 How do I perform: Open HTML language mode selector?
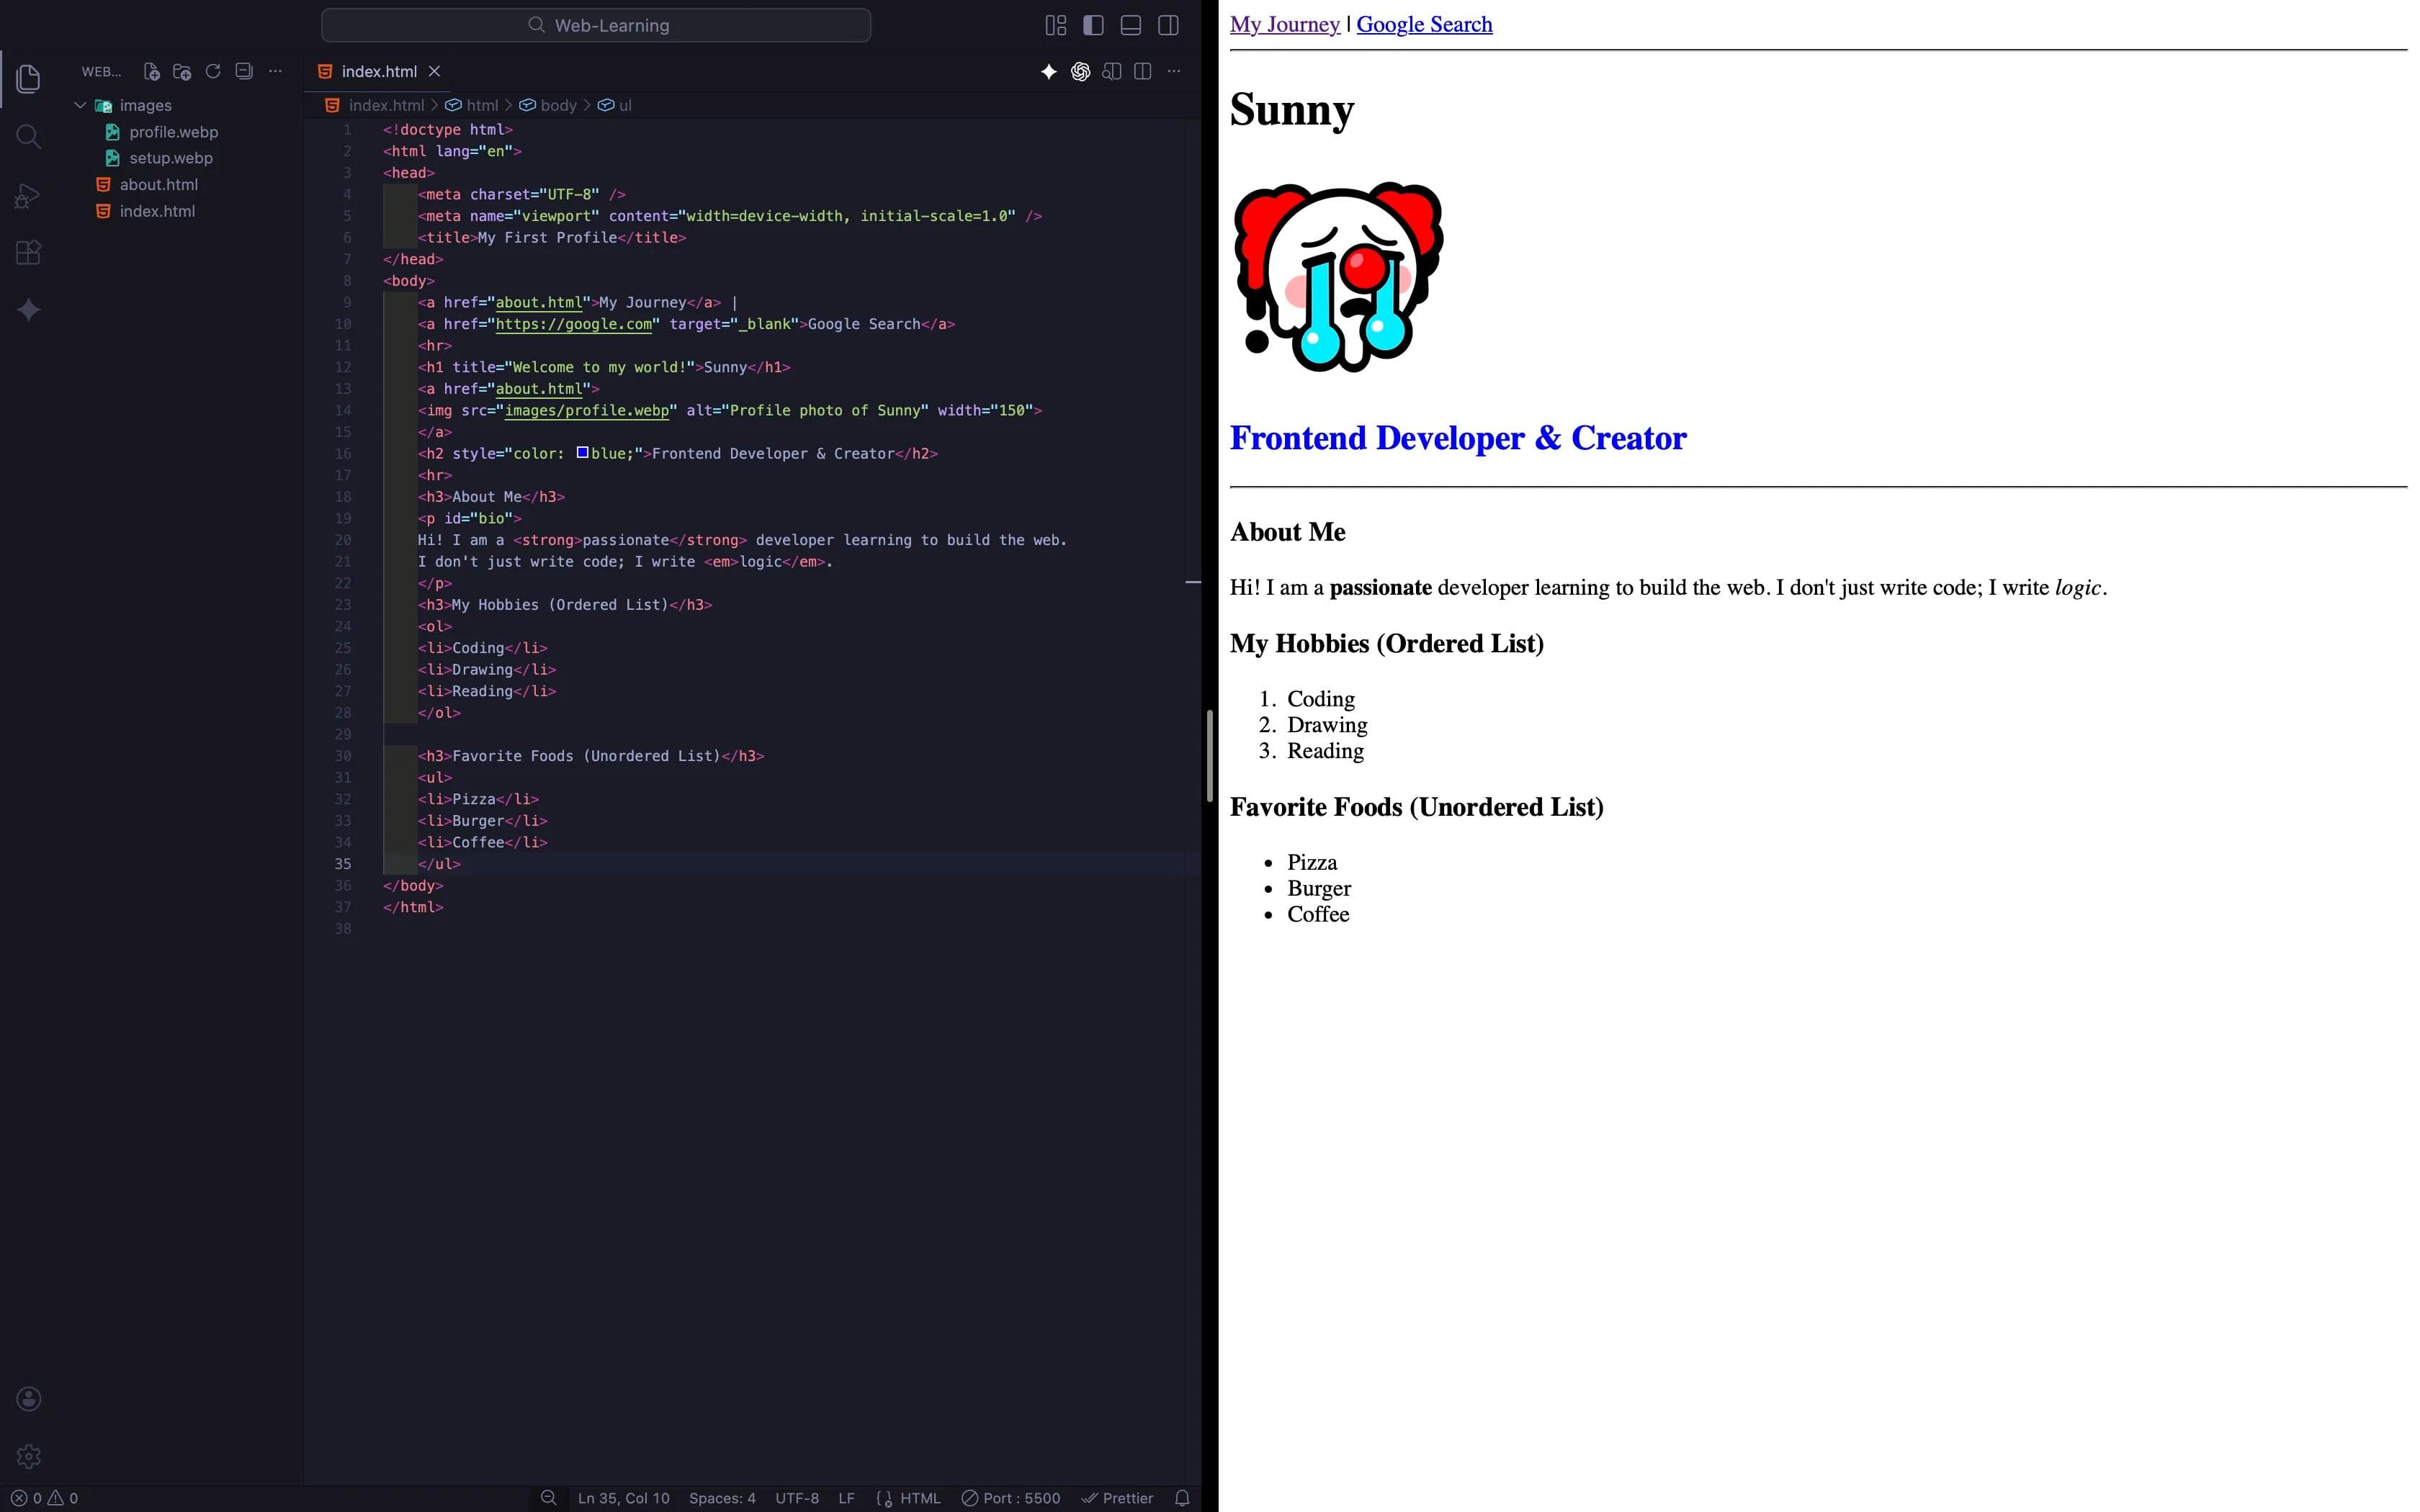pos(919,1498)
